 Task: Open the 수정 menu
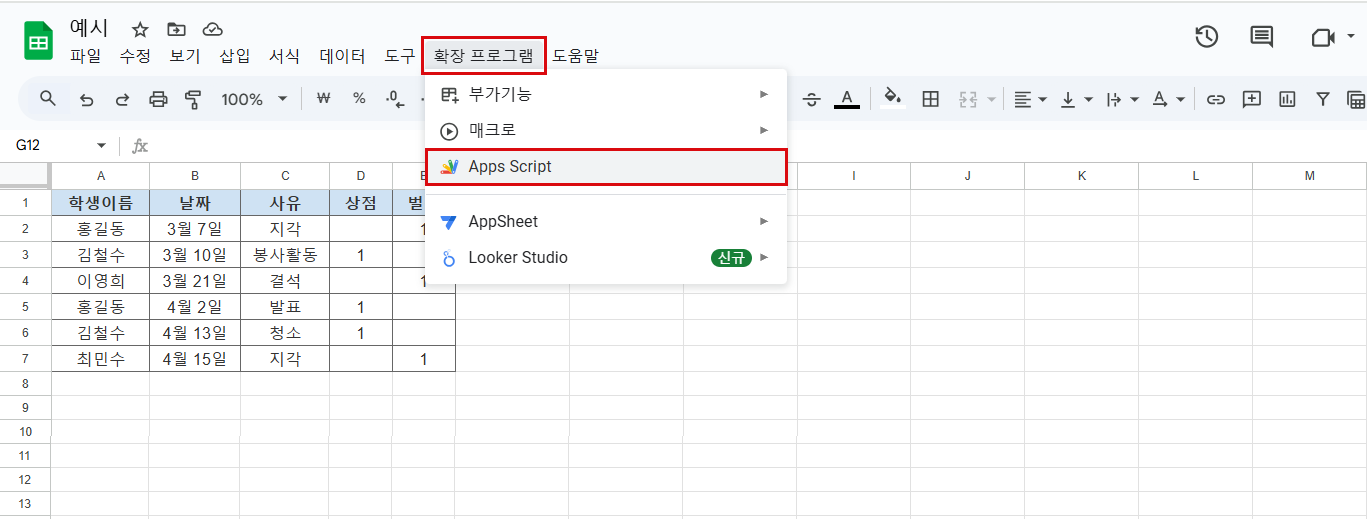click(x=135, y=56)
